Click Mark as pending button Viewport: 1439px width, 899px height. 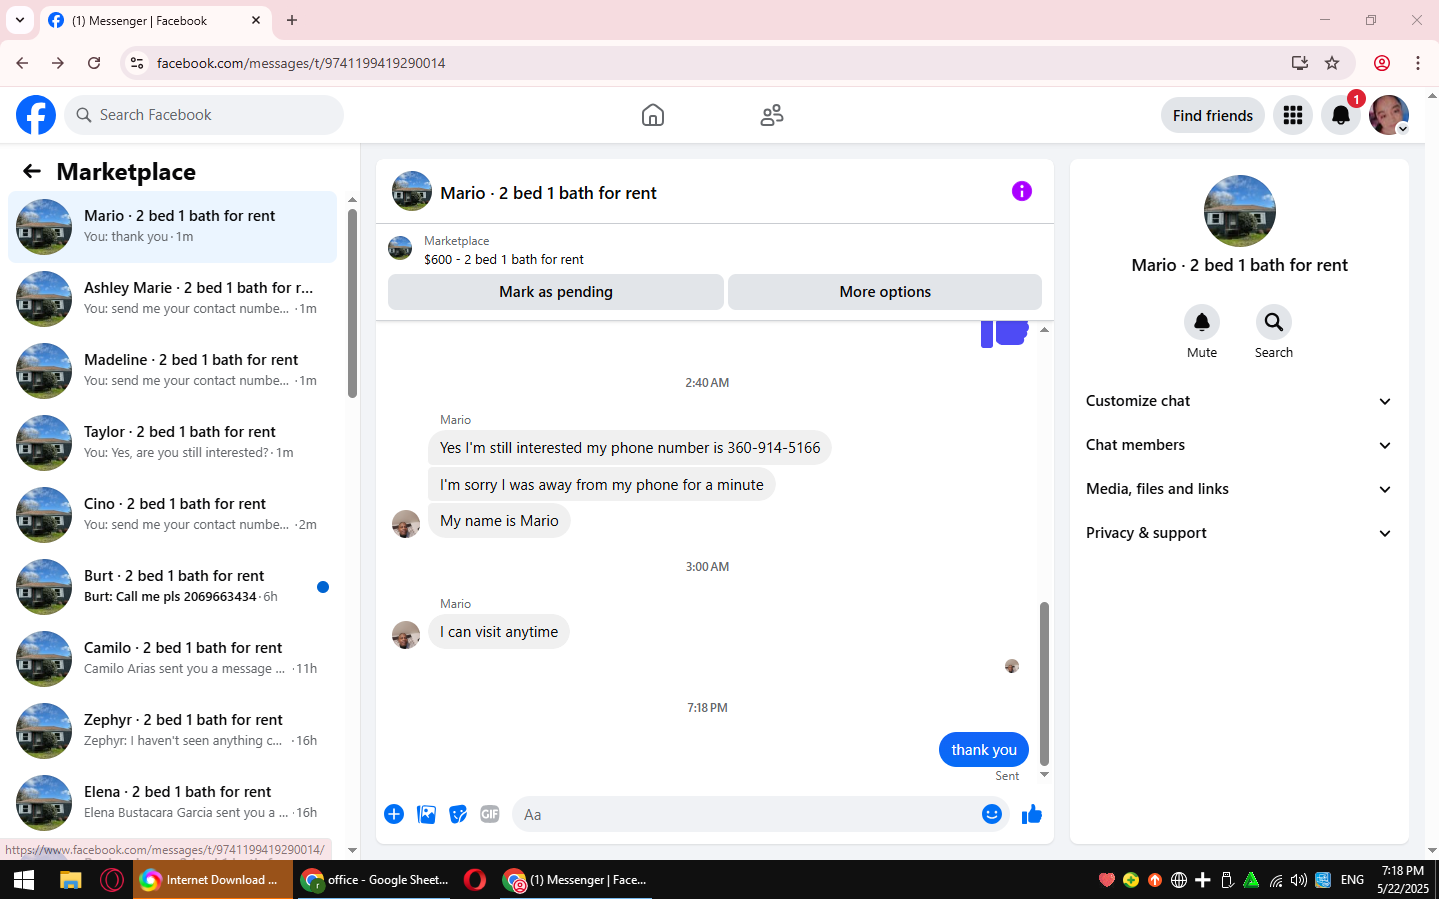coord(556,292)
